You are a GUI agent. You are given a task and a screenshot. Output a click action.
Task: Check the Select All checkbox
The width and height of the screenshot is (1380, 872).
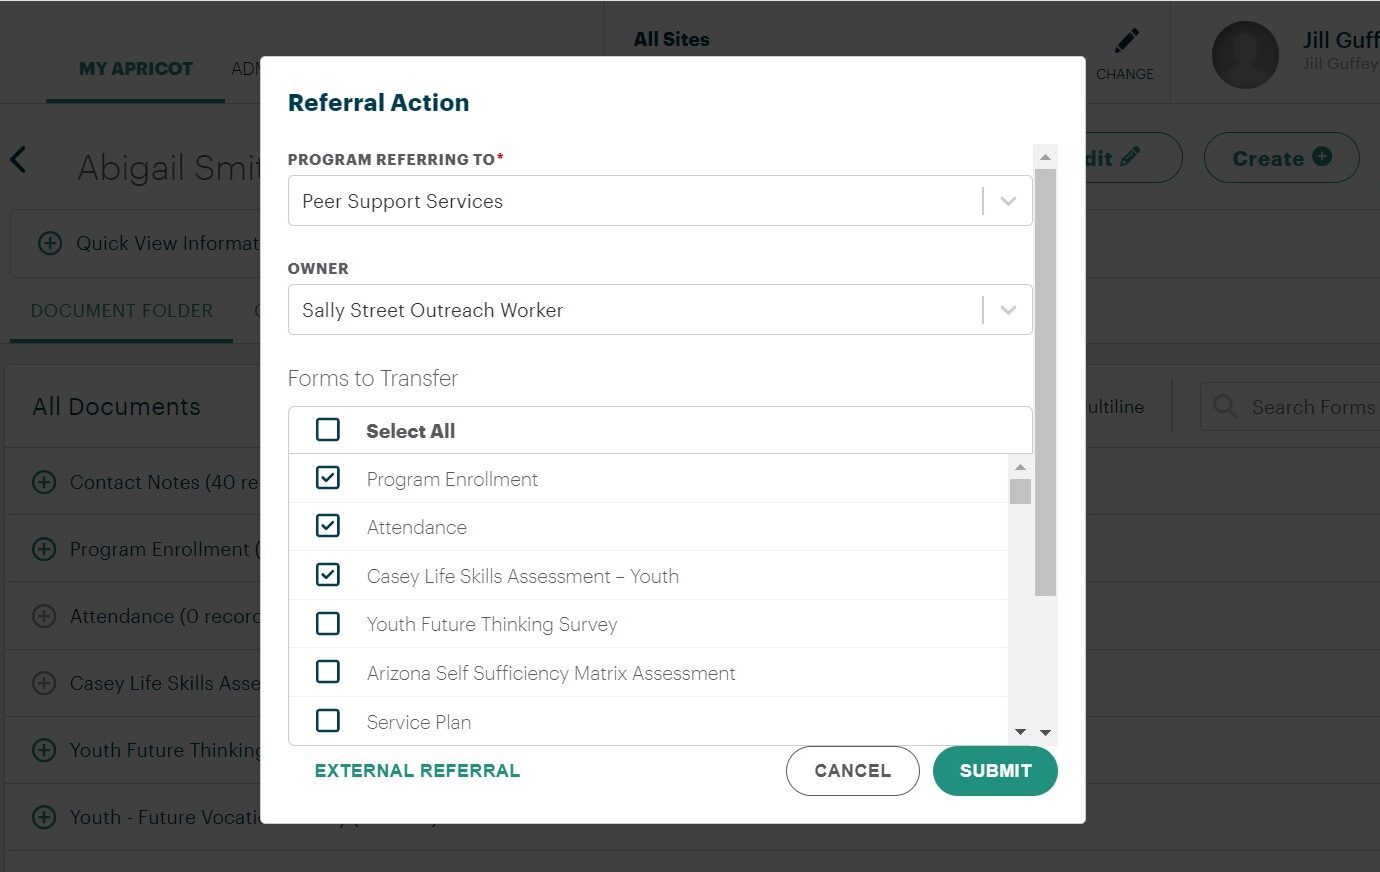(x=328, y=430)
